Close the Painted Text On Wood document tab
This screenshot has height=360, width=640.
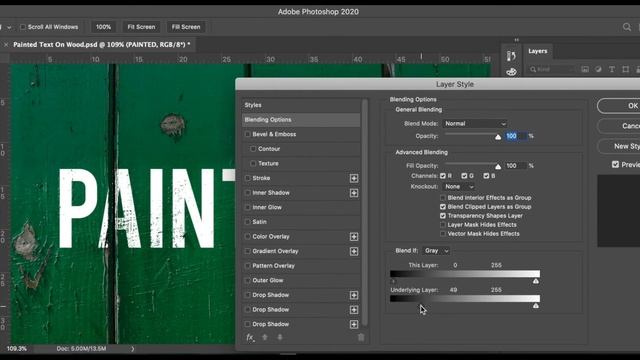[x=6, y=44]
